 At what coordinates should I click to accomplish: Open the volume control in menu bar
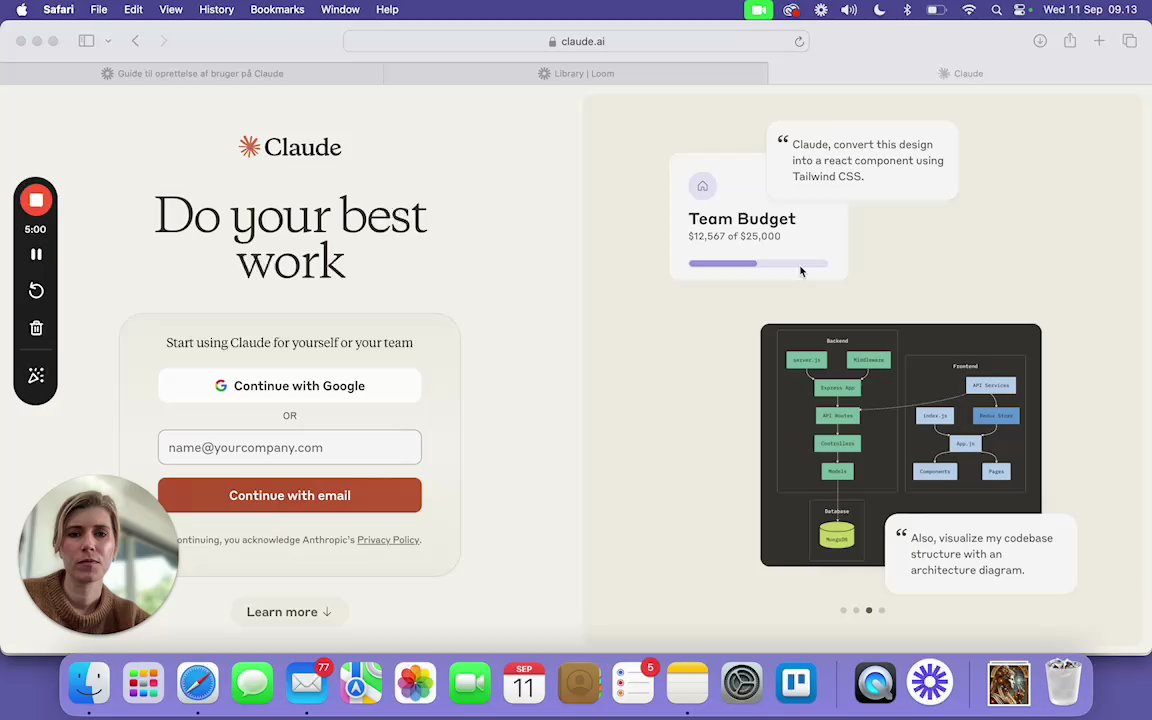coord(849,10)
